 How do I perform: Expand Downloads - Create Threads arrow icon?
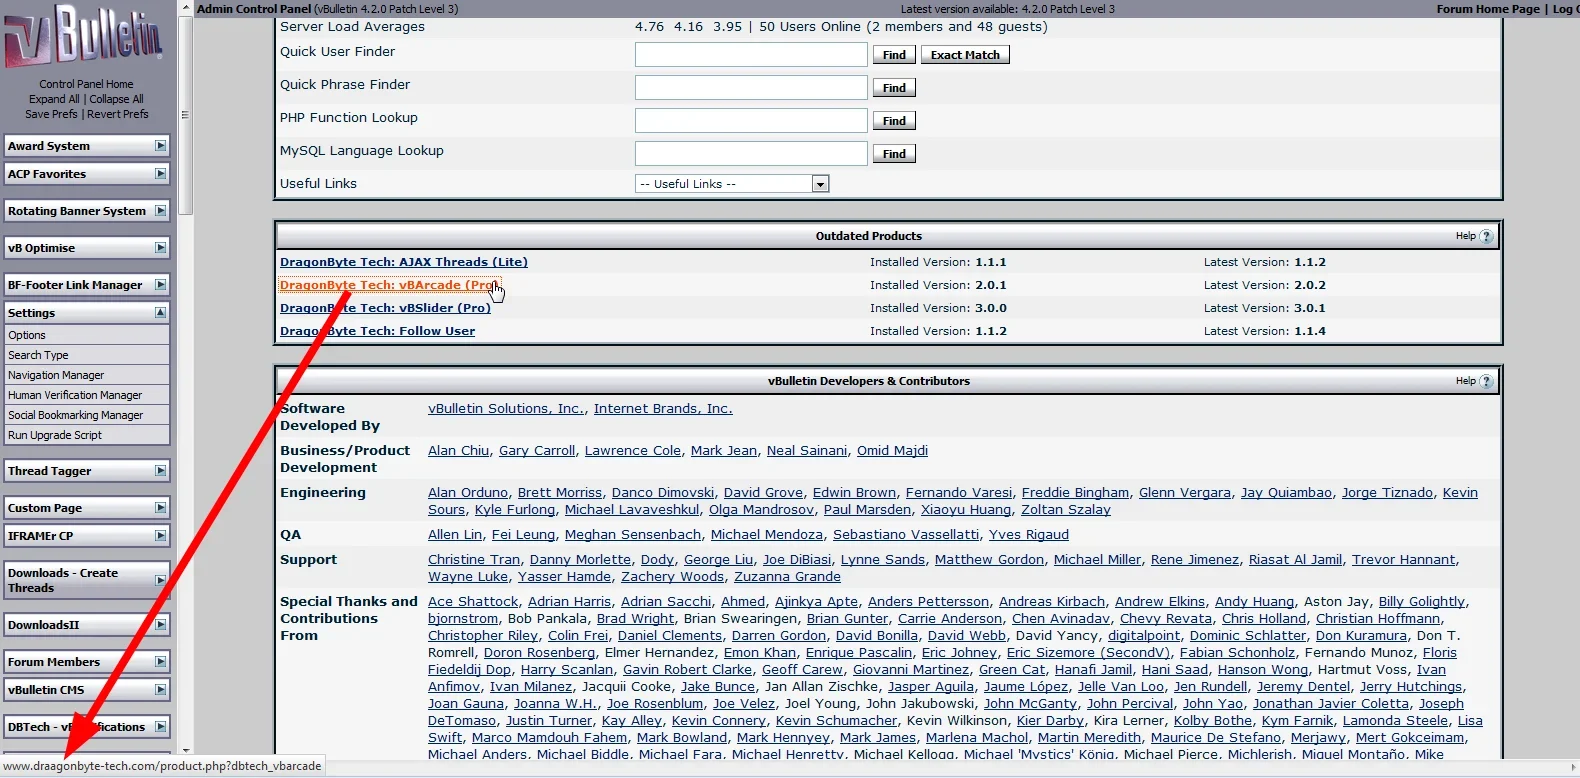[160, 580]
